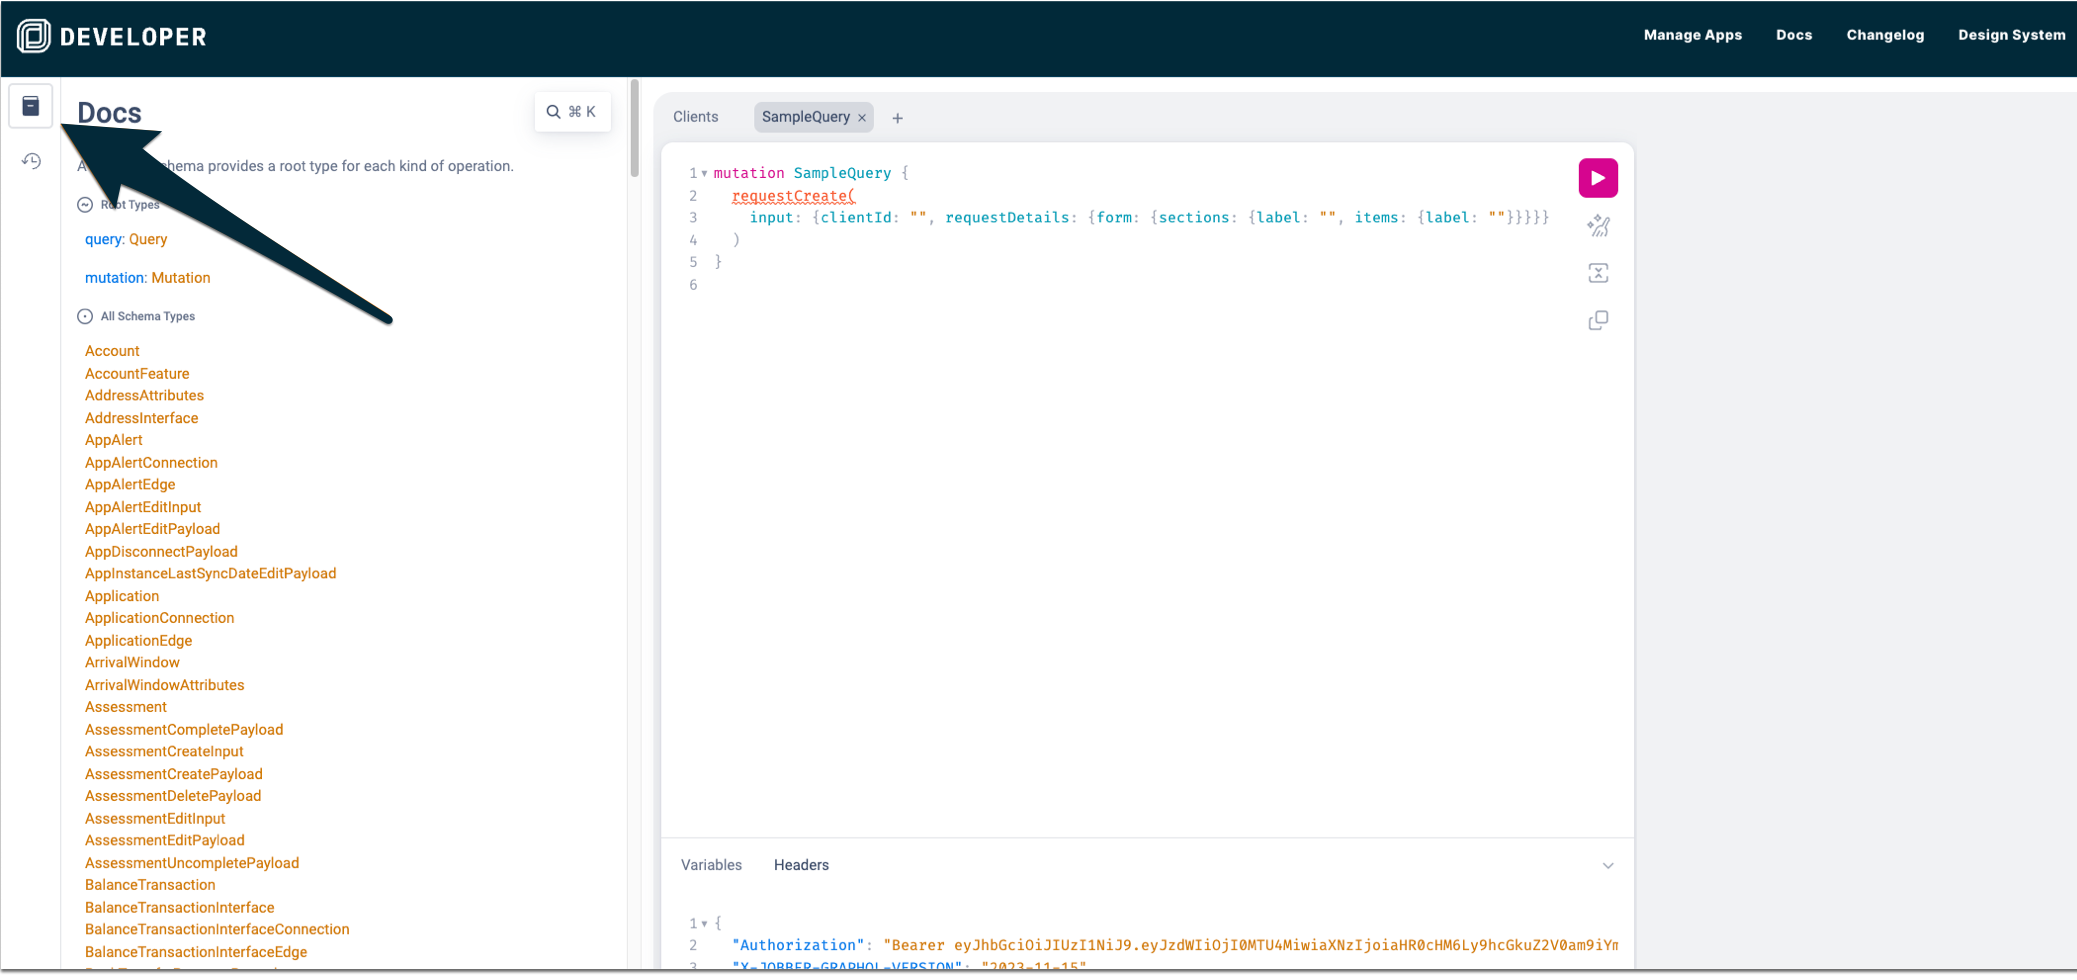Fold the mutation block at line 1

[704, 174]
